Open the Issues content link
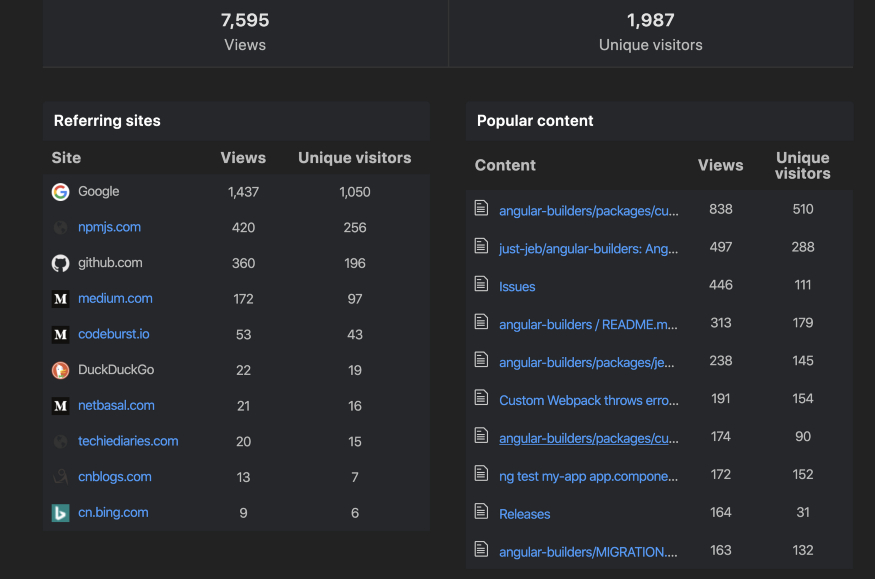Viewport: 875px width, 579px height. click(517, 287)
